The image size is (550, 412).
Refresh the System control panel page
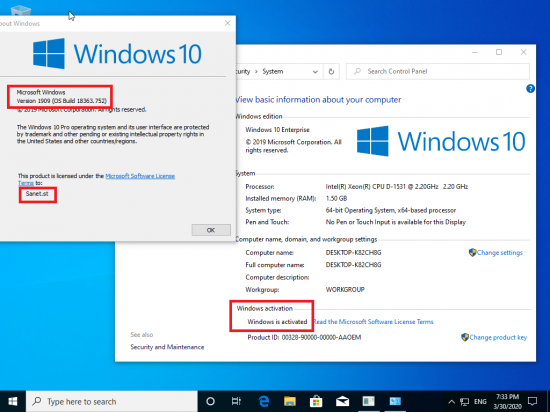(331, 72)
